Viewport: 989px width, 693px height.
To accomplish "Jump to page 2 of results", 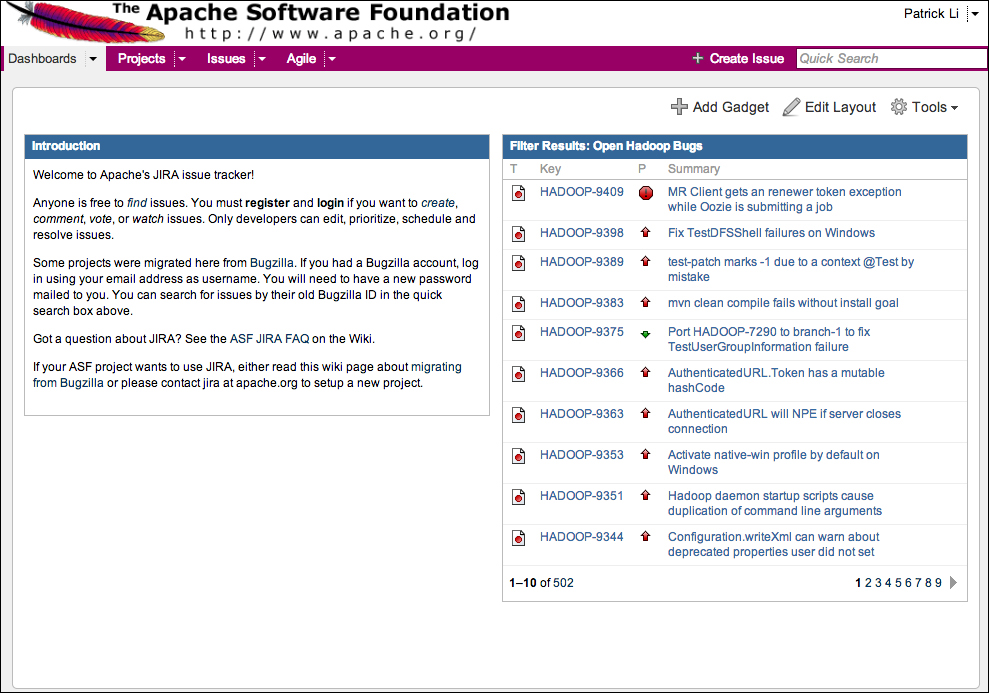I will [868, 583].
